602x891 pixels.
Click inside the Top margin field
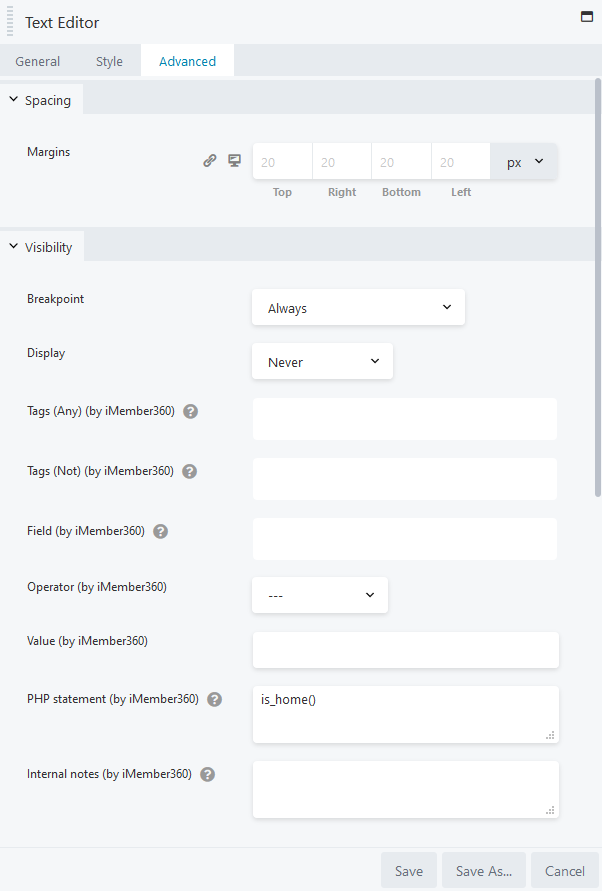(281, 160)
